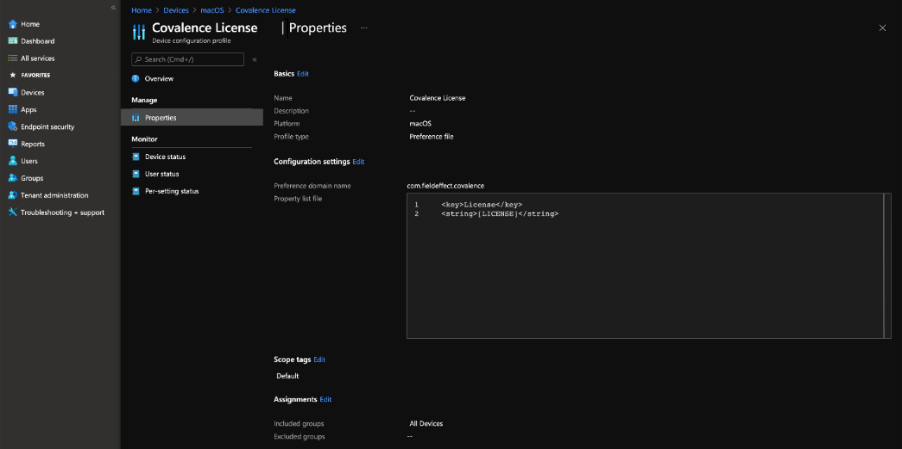
Task: Click the Preference file profile type value
Action: (431, 136)
